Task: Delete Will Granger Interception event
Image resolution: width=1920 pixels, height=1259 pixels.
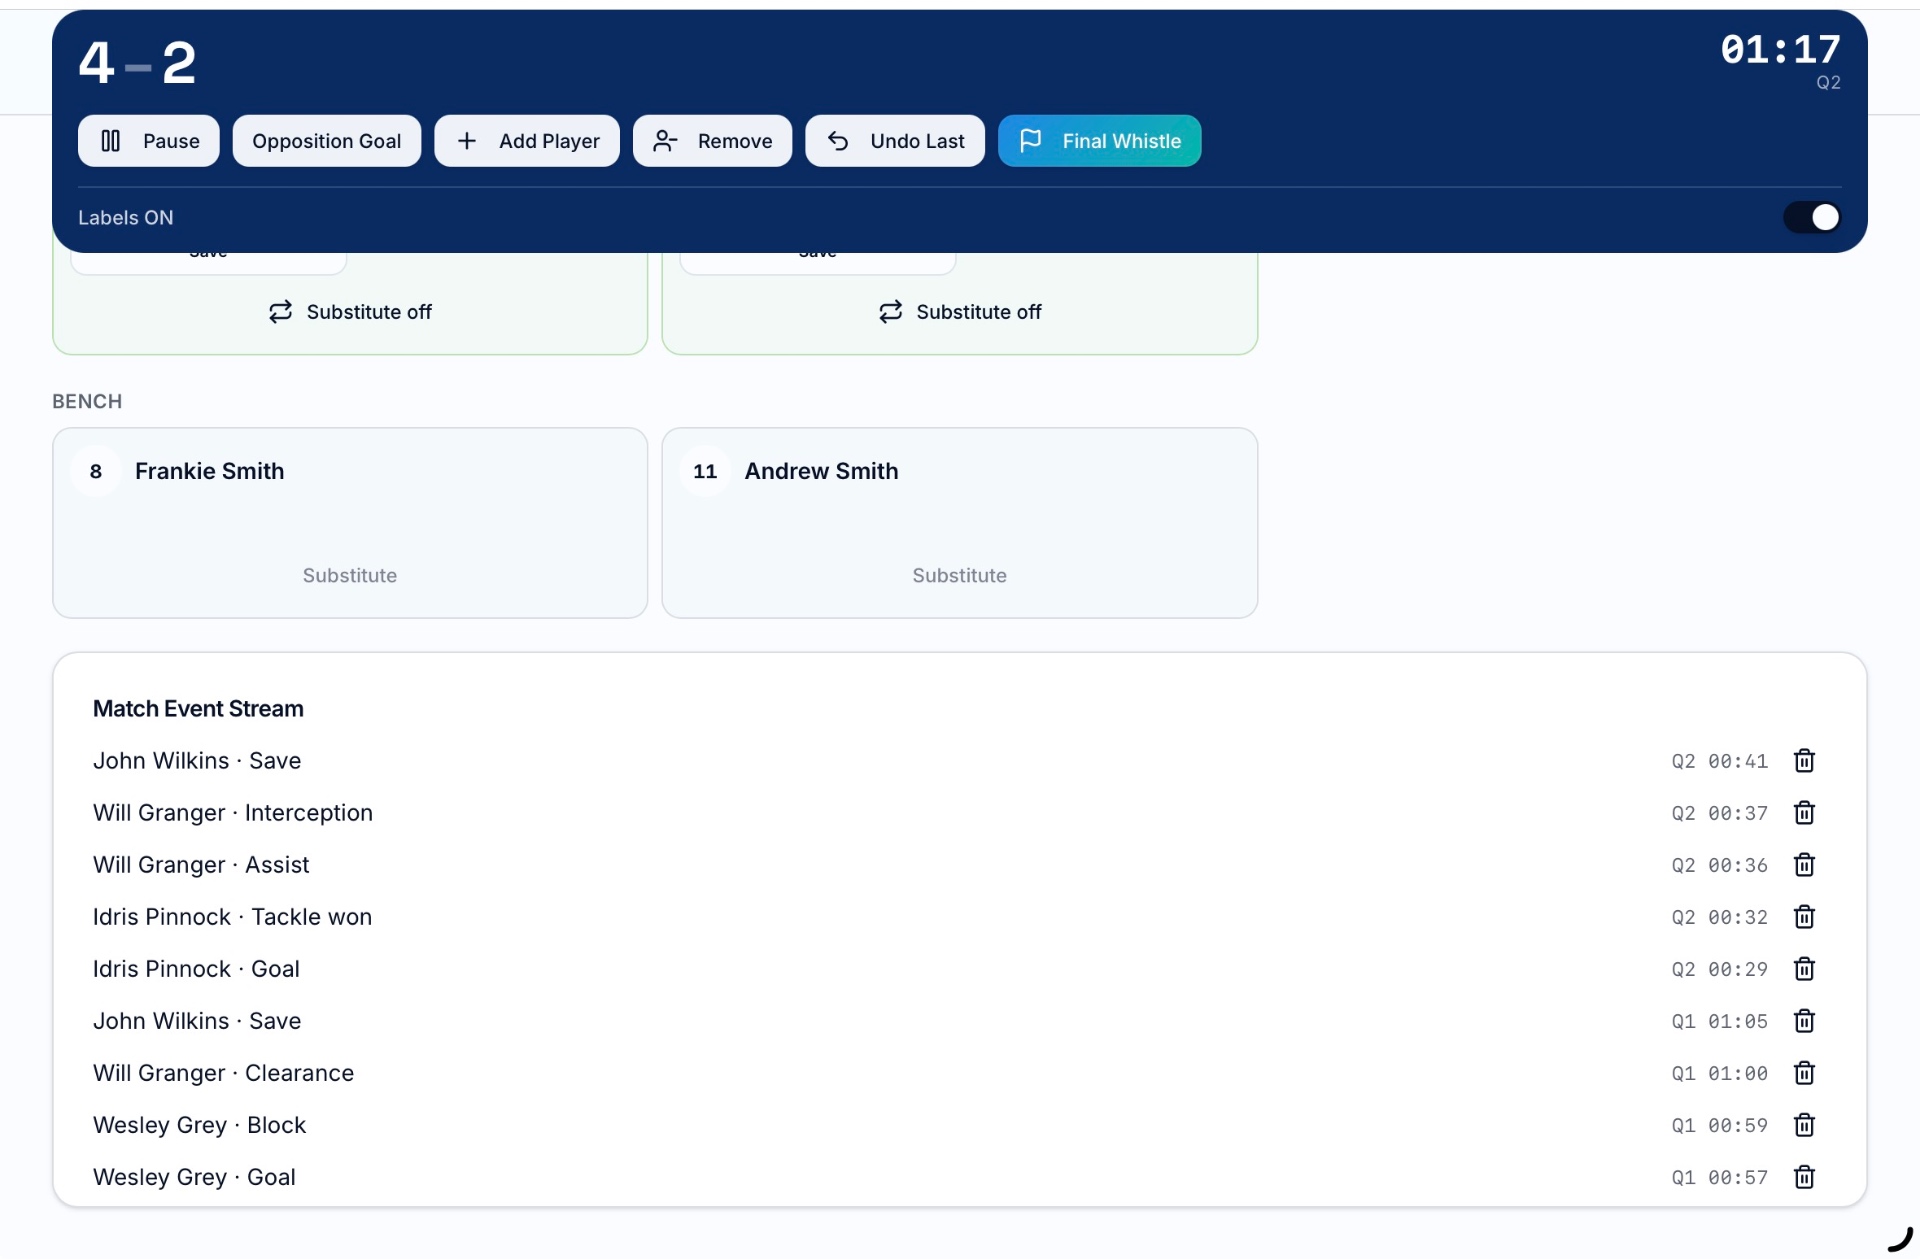Action: [1804, 813]
